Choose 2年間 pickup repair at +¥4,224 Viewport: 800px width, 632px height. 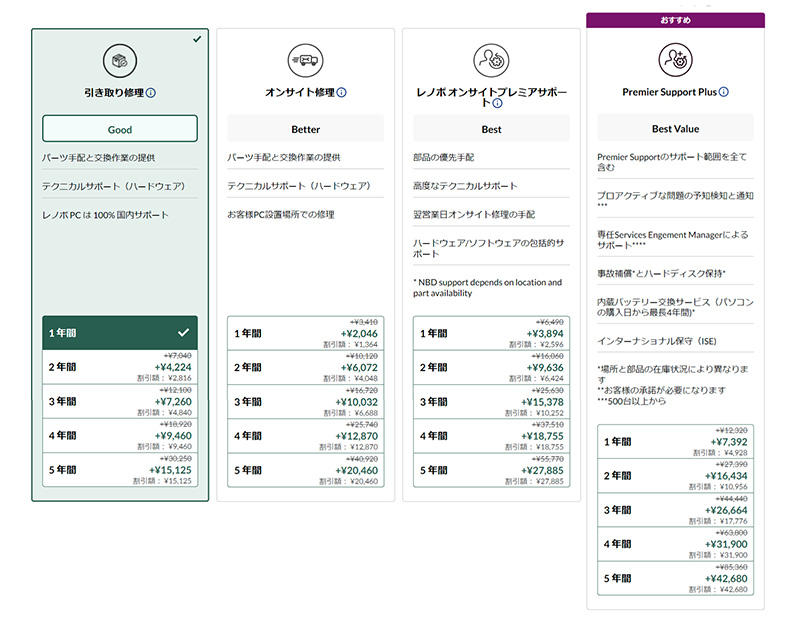tap(120, 367)
